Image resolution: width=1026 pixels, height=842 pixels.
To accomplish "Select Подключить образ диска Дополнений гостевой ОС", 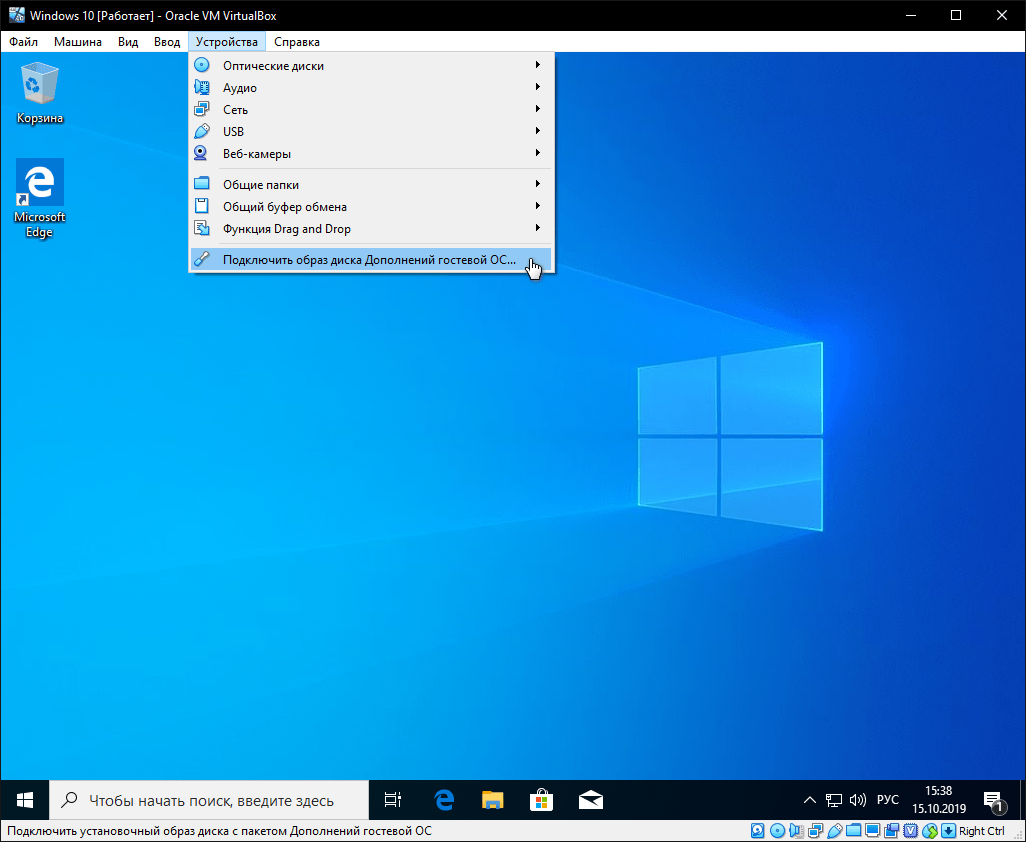I will [x=369, y=260].
